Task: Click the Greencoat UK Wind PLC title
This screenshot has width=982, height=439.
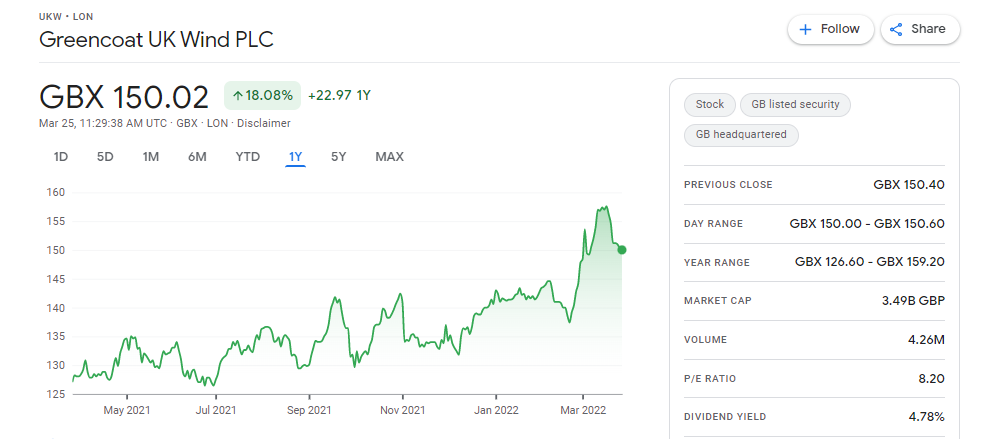Action: point(157,39)
